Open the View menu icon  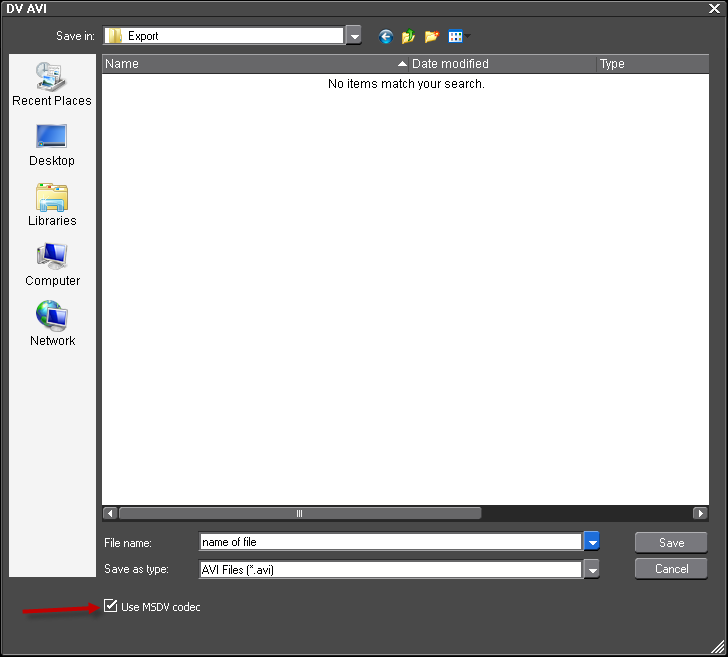coord(458,36)
